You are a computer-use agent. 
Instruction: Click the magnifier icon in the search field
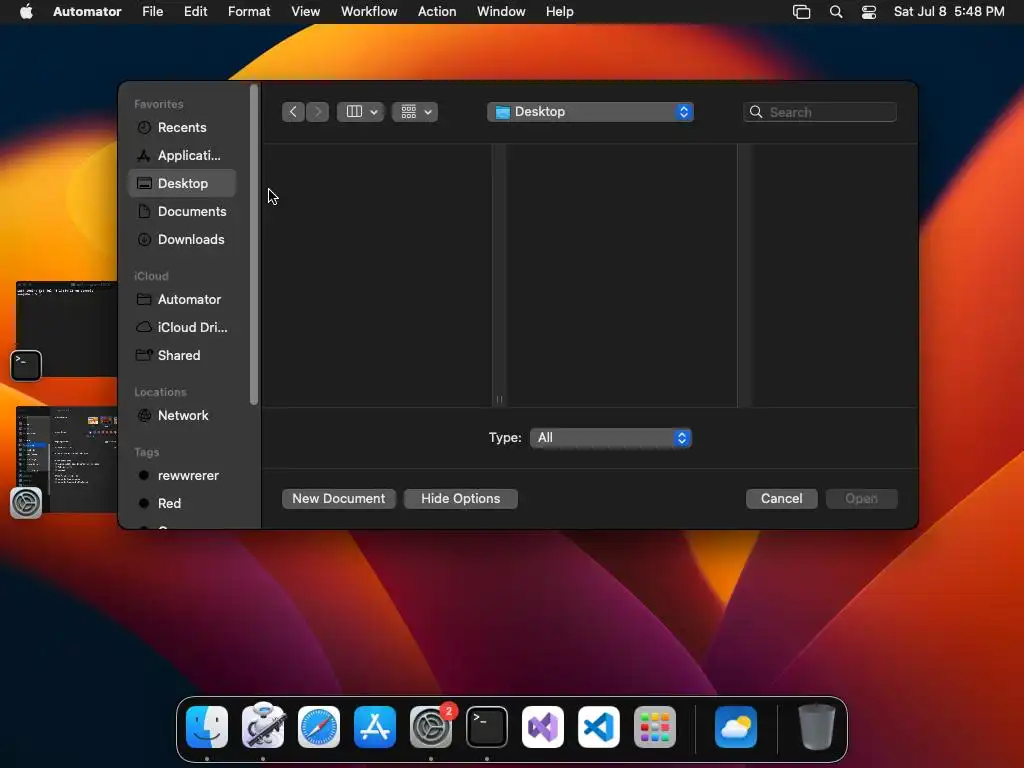pyautogui.click(x=756, y=112)
